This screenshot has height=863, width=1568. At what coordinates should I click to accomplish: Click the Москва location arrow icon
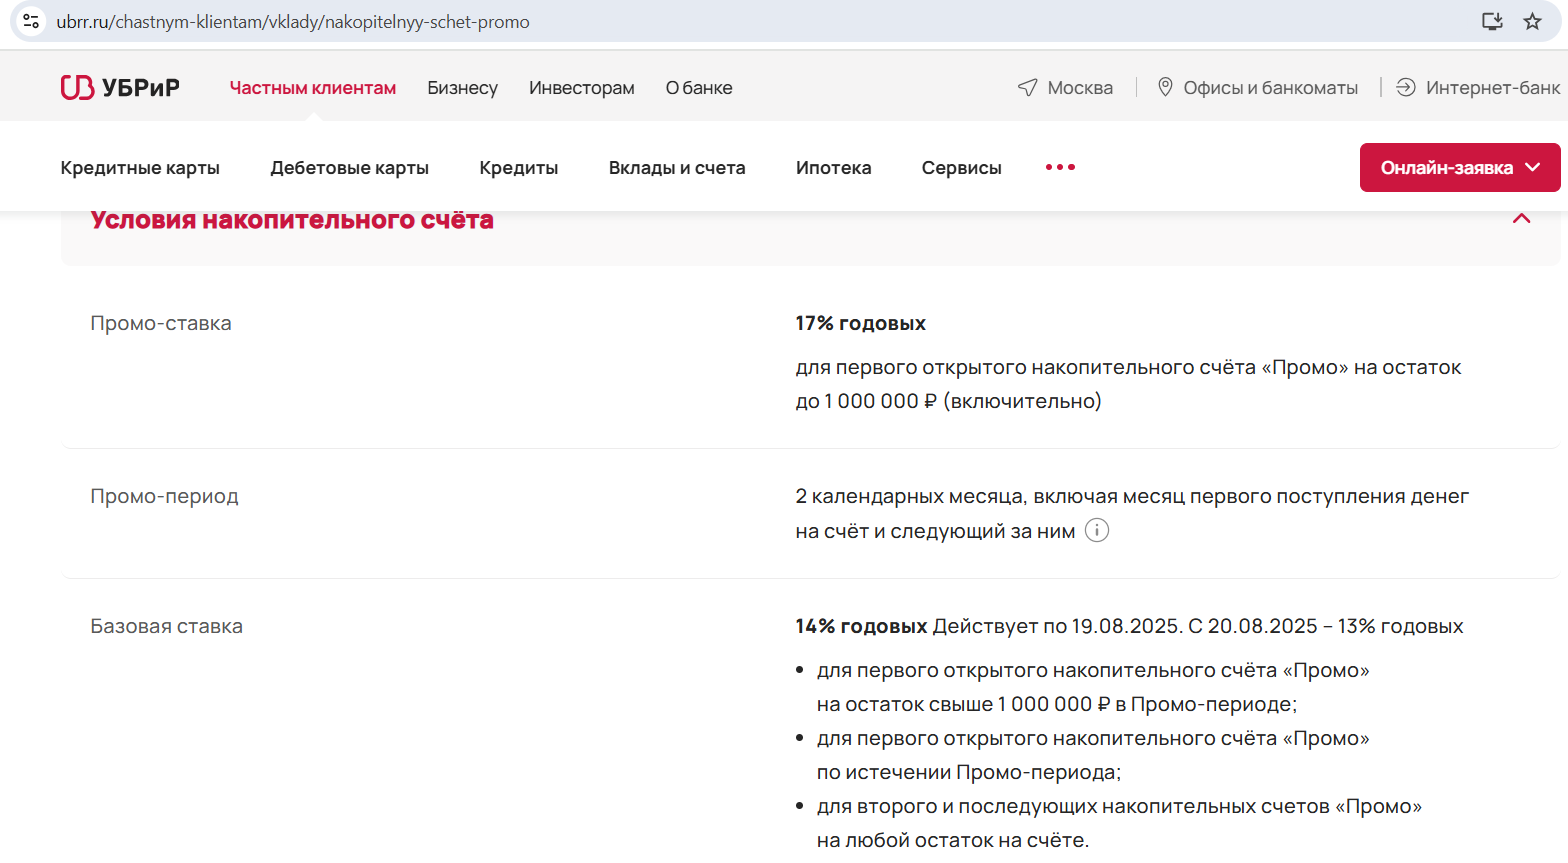[1027, 88]
